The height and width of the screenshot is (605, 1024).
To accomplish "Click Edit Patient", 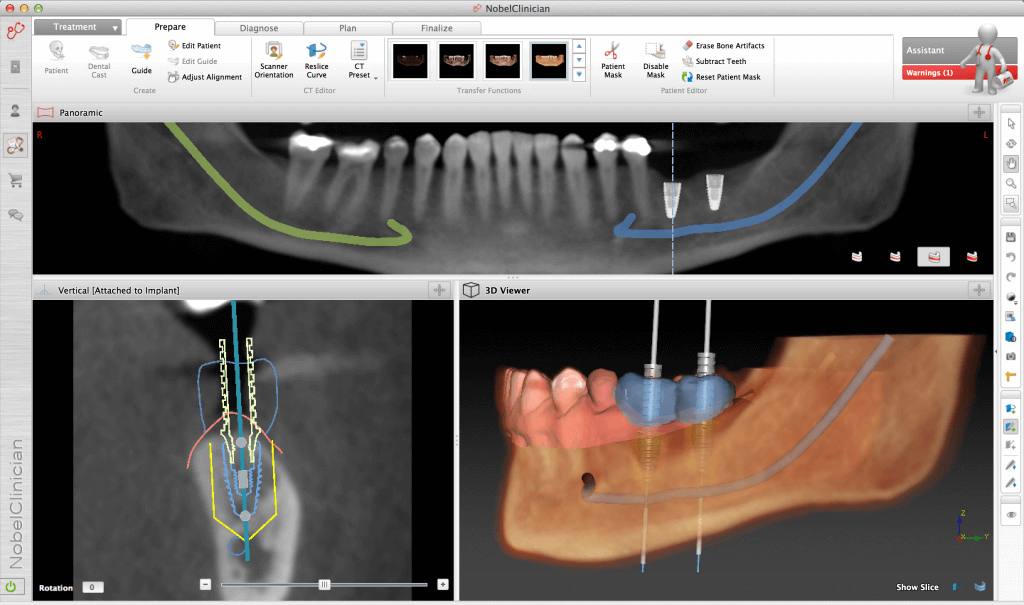I will (195, 46).
